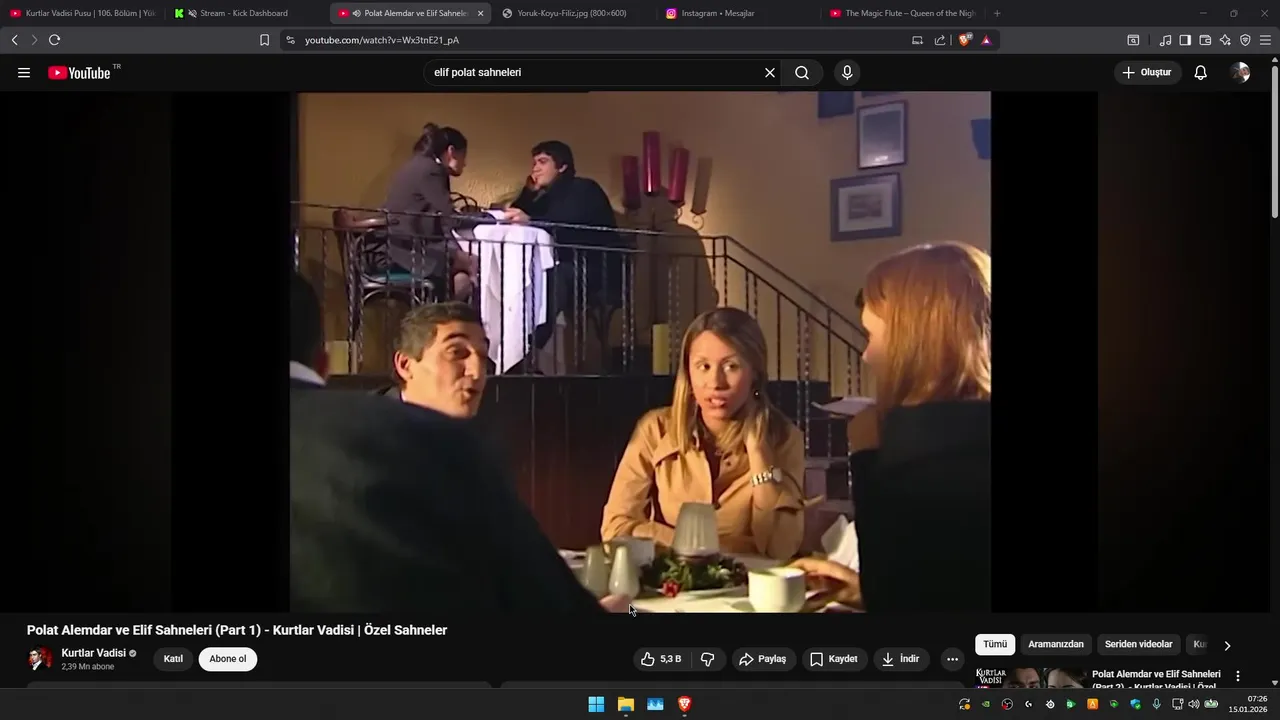The width and height of the screenshot is (1280, 720).
Task: Switch to The Magic Flute tab
Action: [902, 13]
